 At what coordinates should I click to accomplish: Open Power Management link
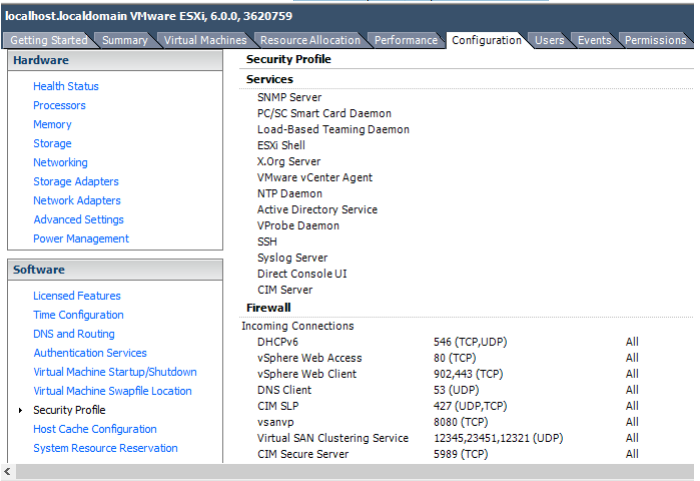pos(81,239)
